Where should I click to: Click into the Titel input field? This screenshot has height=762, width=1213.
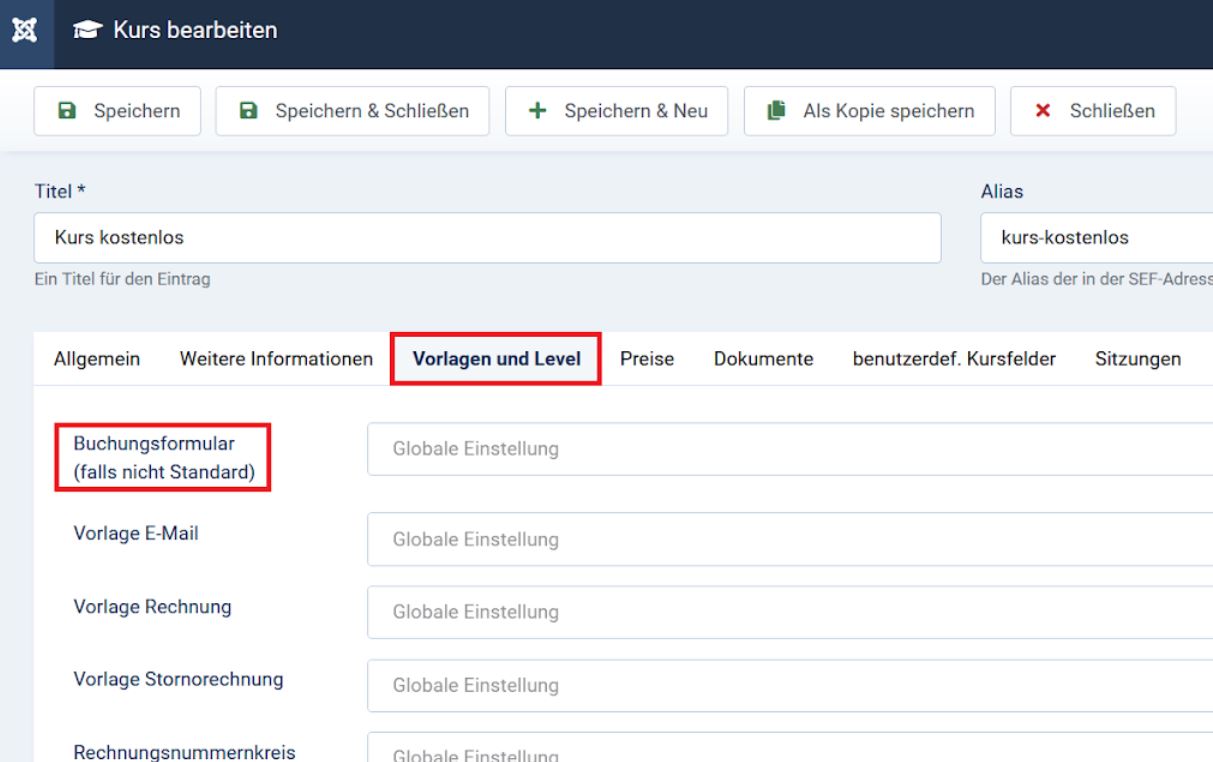[487, 238]
